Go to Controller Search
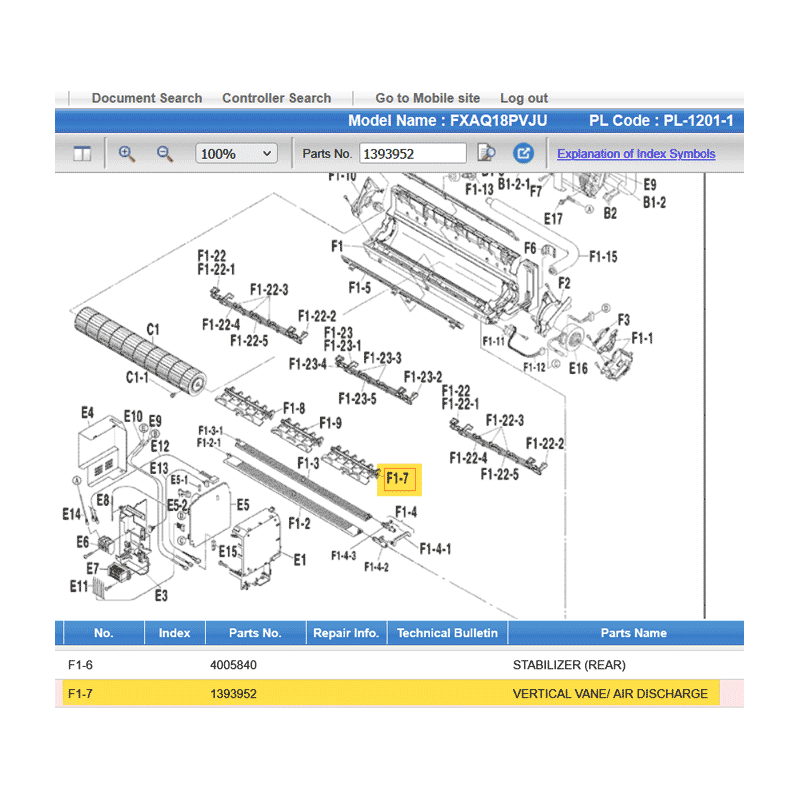Screen dimensions: 800x800 pyautogui.click(x=276, y=98)
